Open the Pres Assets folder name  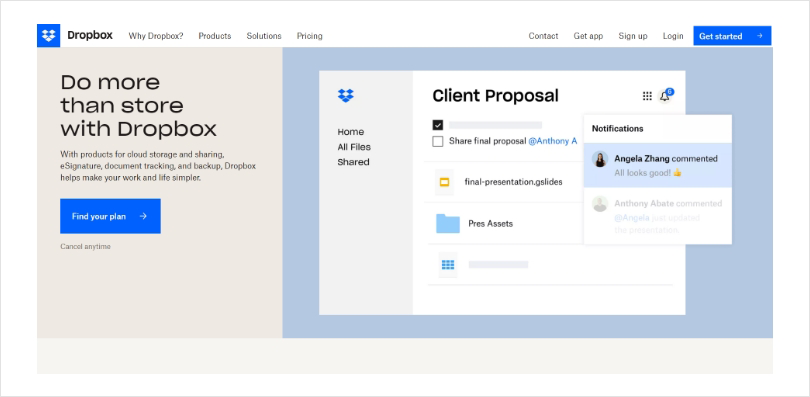coord(490,224)
